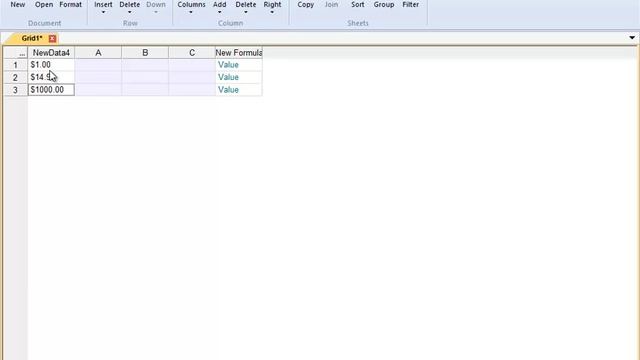The width and height of the screenshot is (640, 360).
Task: Select the cell containing $1000.00
Action: tap(51, 90)
